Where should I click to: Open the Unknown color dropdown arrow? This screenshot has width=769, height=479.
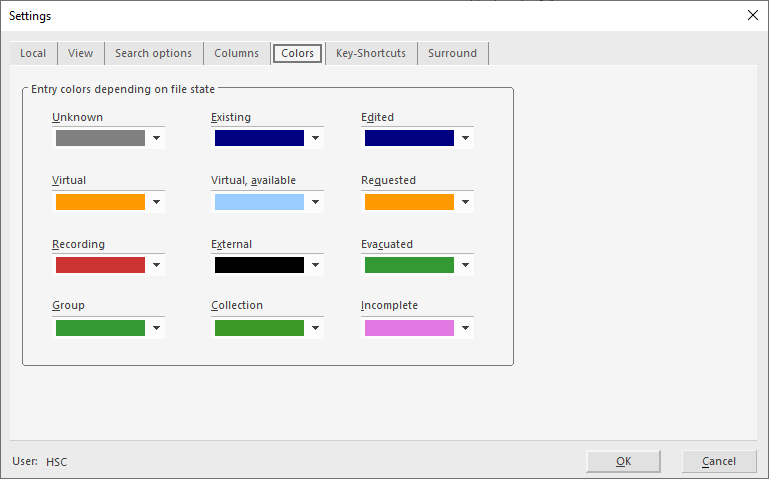tap(156, 139)
